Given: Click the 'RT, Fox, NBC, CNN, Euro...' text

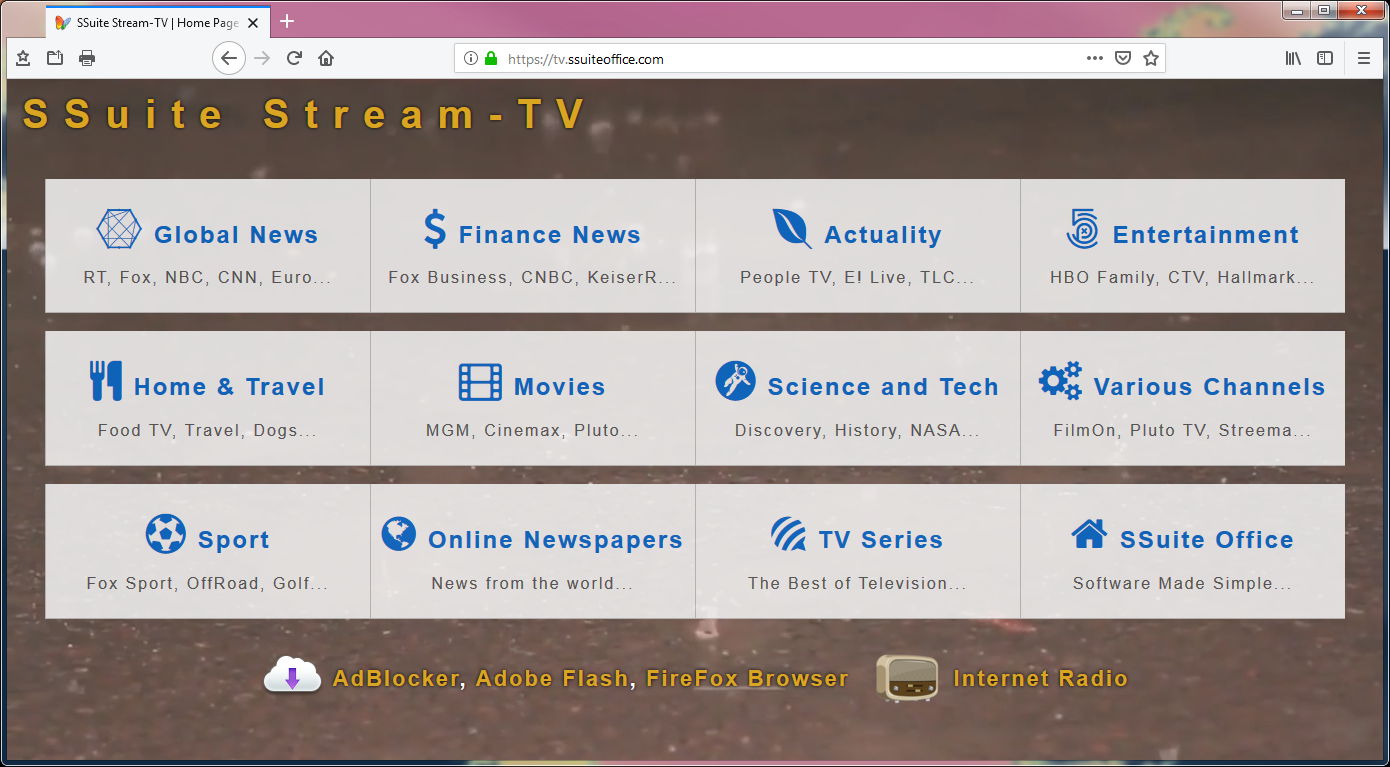Looking at the screenshot, I should [207, 277].
